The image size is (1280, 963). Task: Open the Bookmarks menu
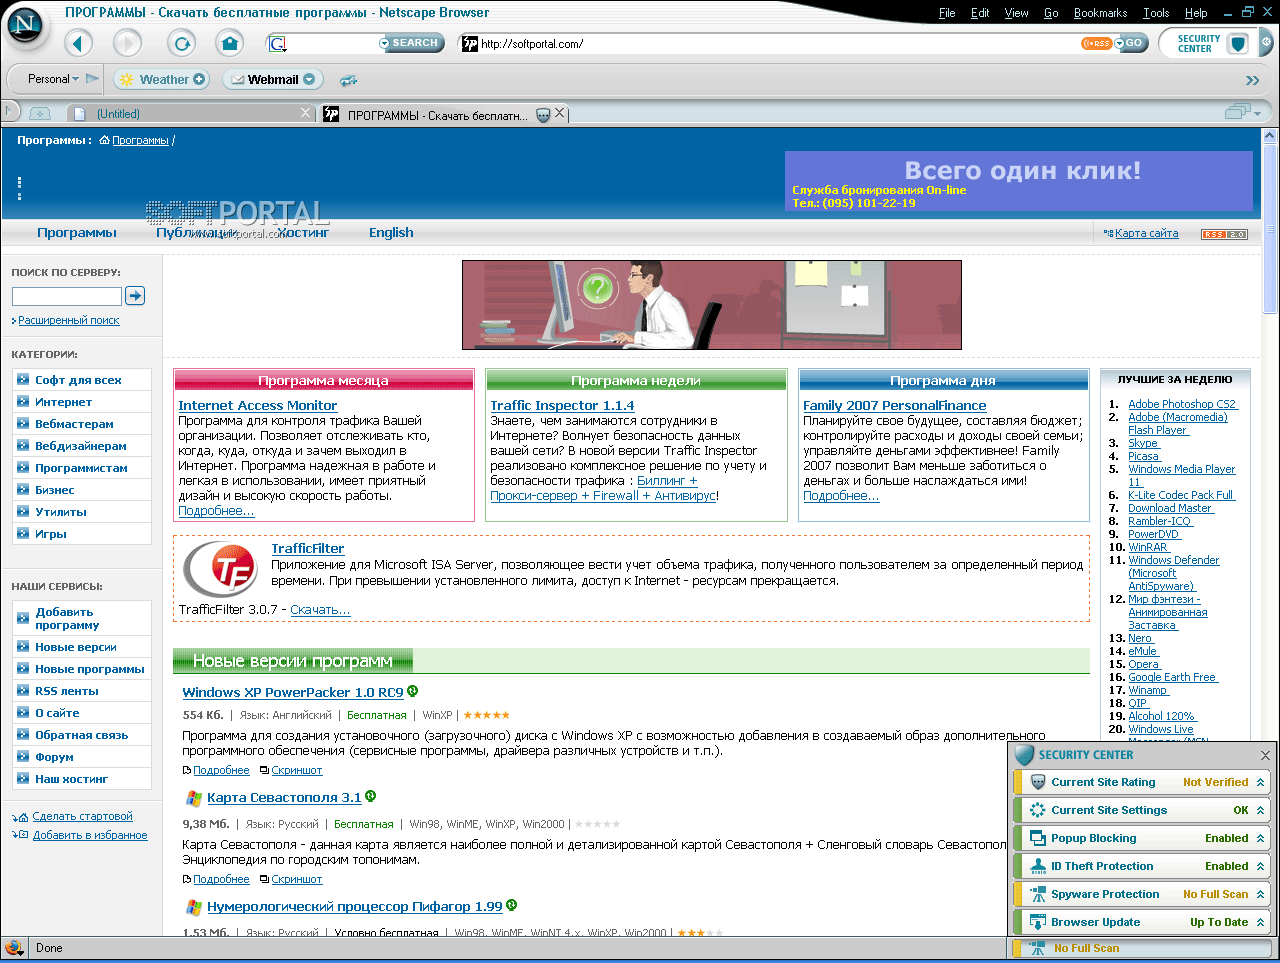pos(1100,13)
